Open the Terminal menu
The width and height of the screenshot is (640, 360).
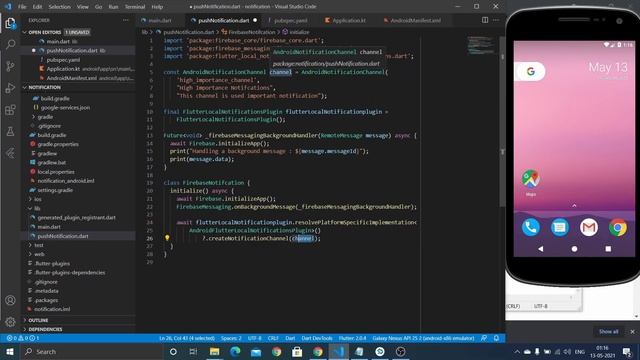click(x=135, y=7)
